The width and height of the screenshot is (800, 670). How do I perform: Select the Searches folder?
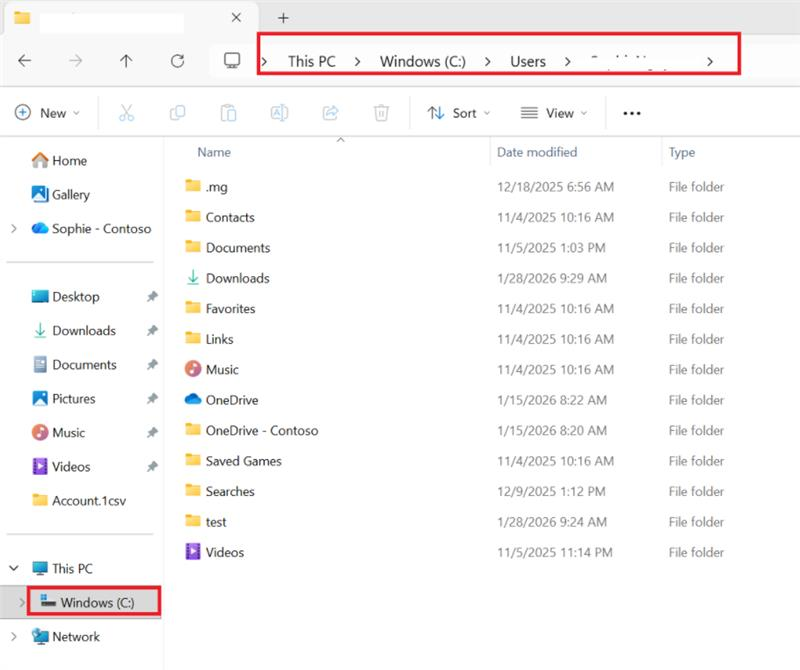[x=219, y=491]
